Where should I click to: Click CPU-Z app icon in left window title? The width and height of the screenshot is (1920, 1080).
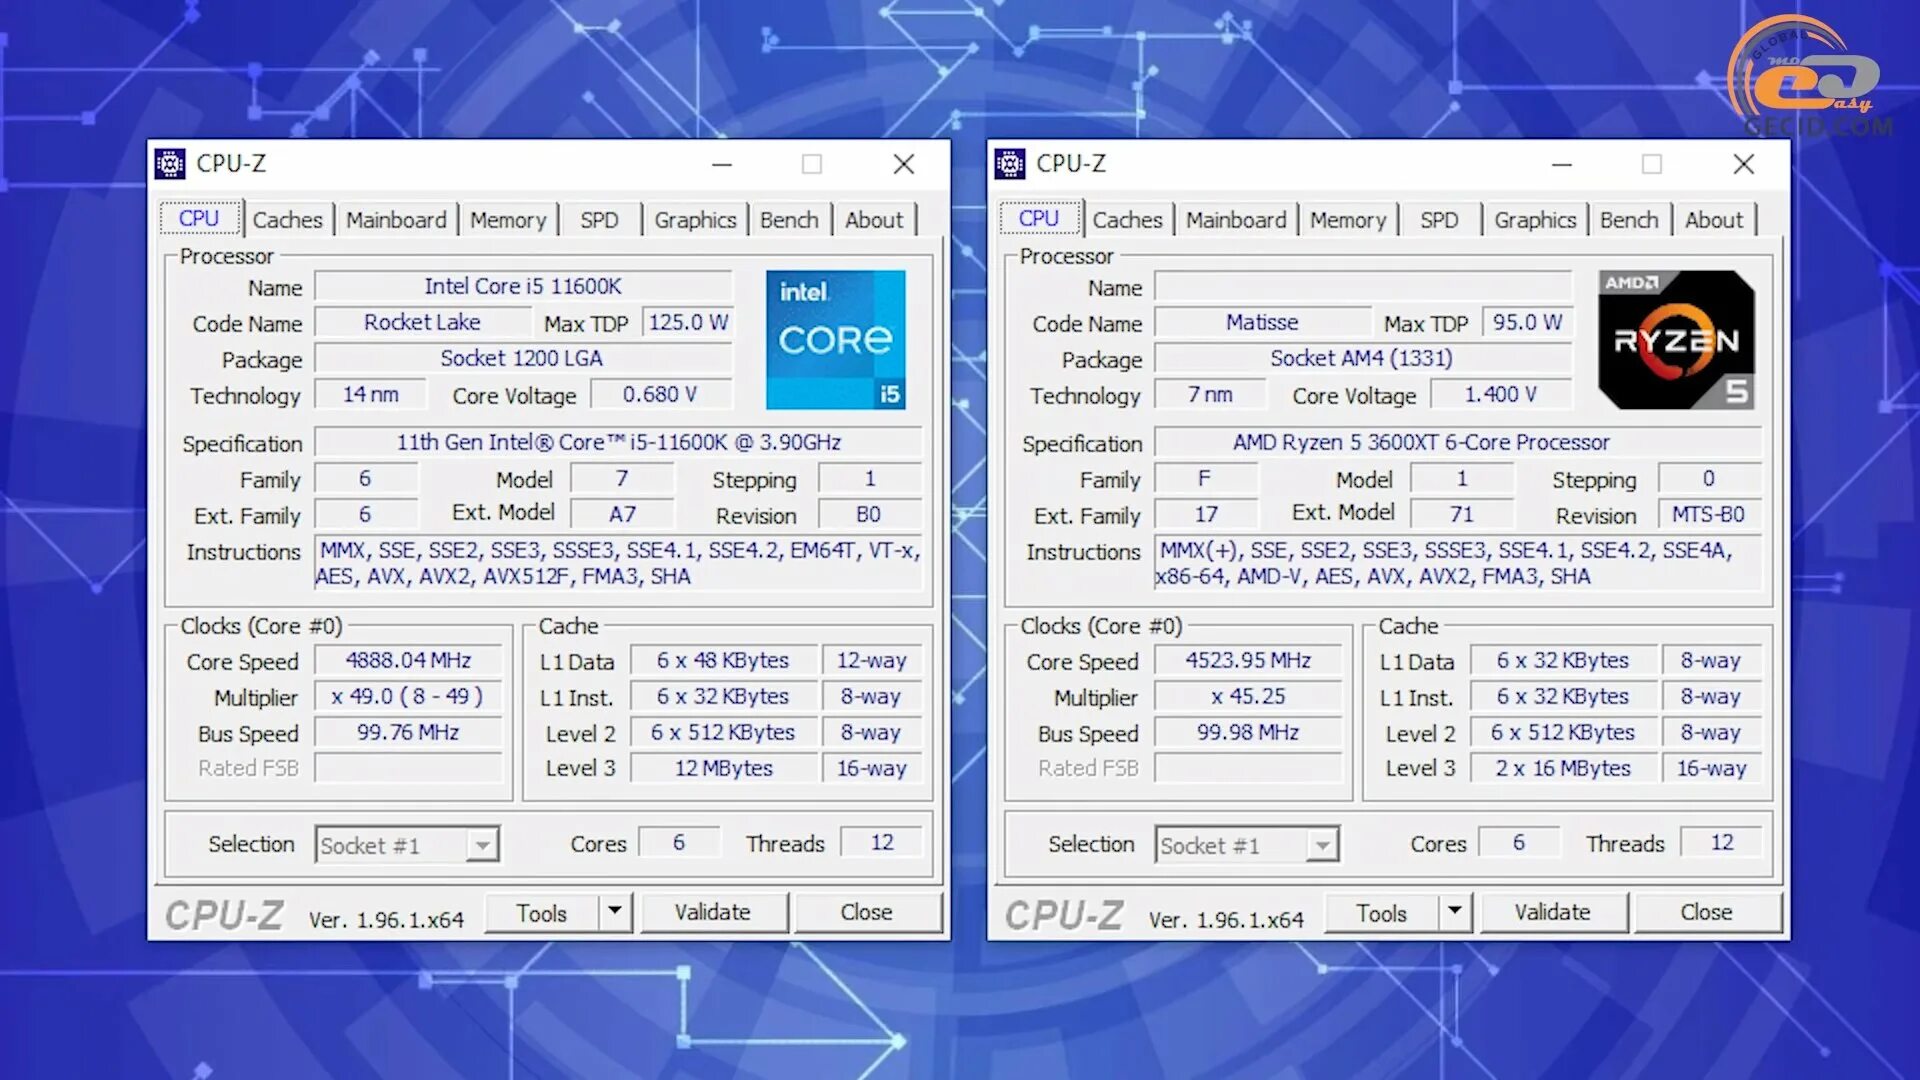170,164
